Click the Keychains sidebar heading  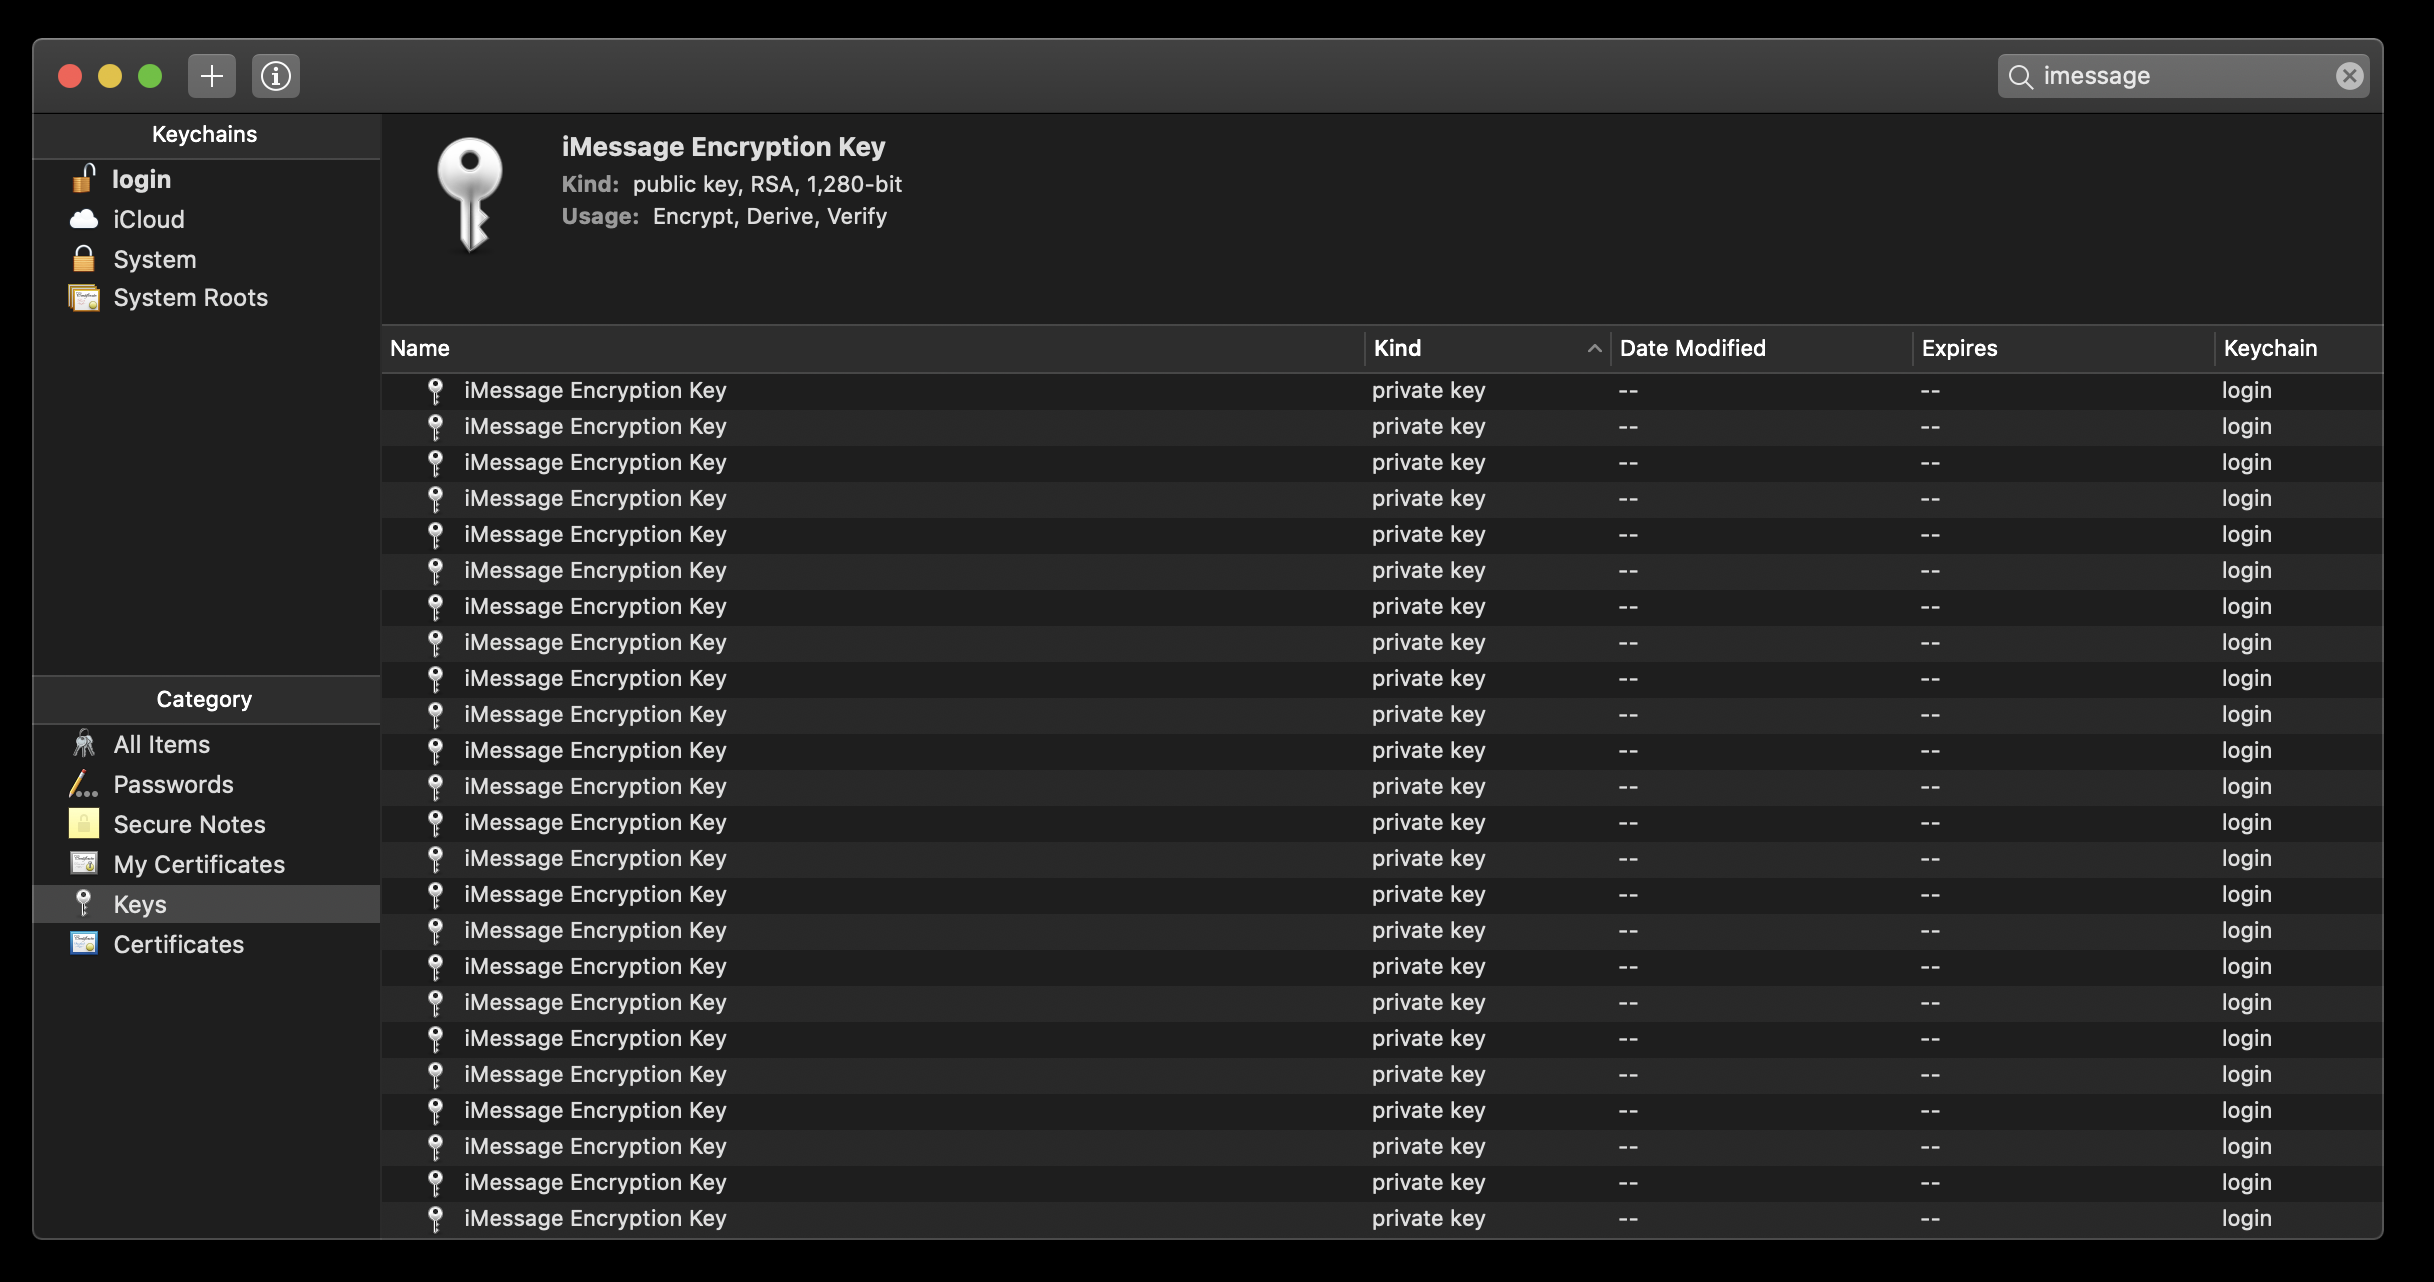(204, 134)
